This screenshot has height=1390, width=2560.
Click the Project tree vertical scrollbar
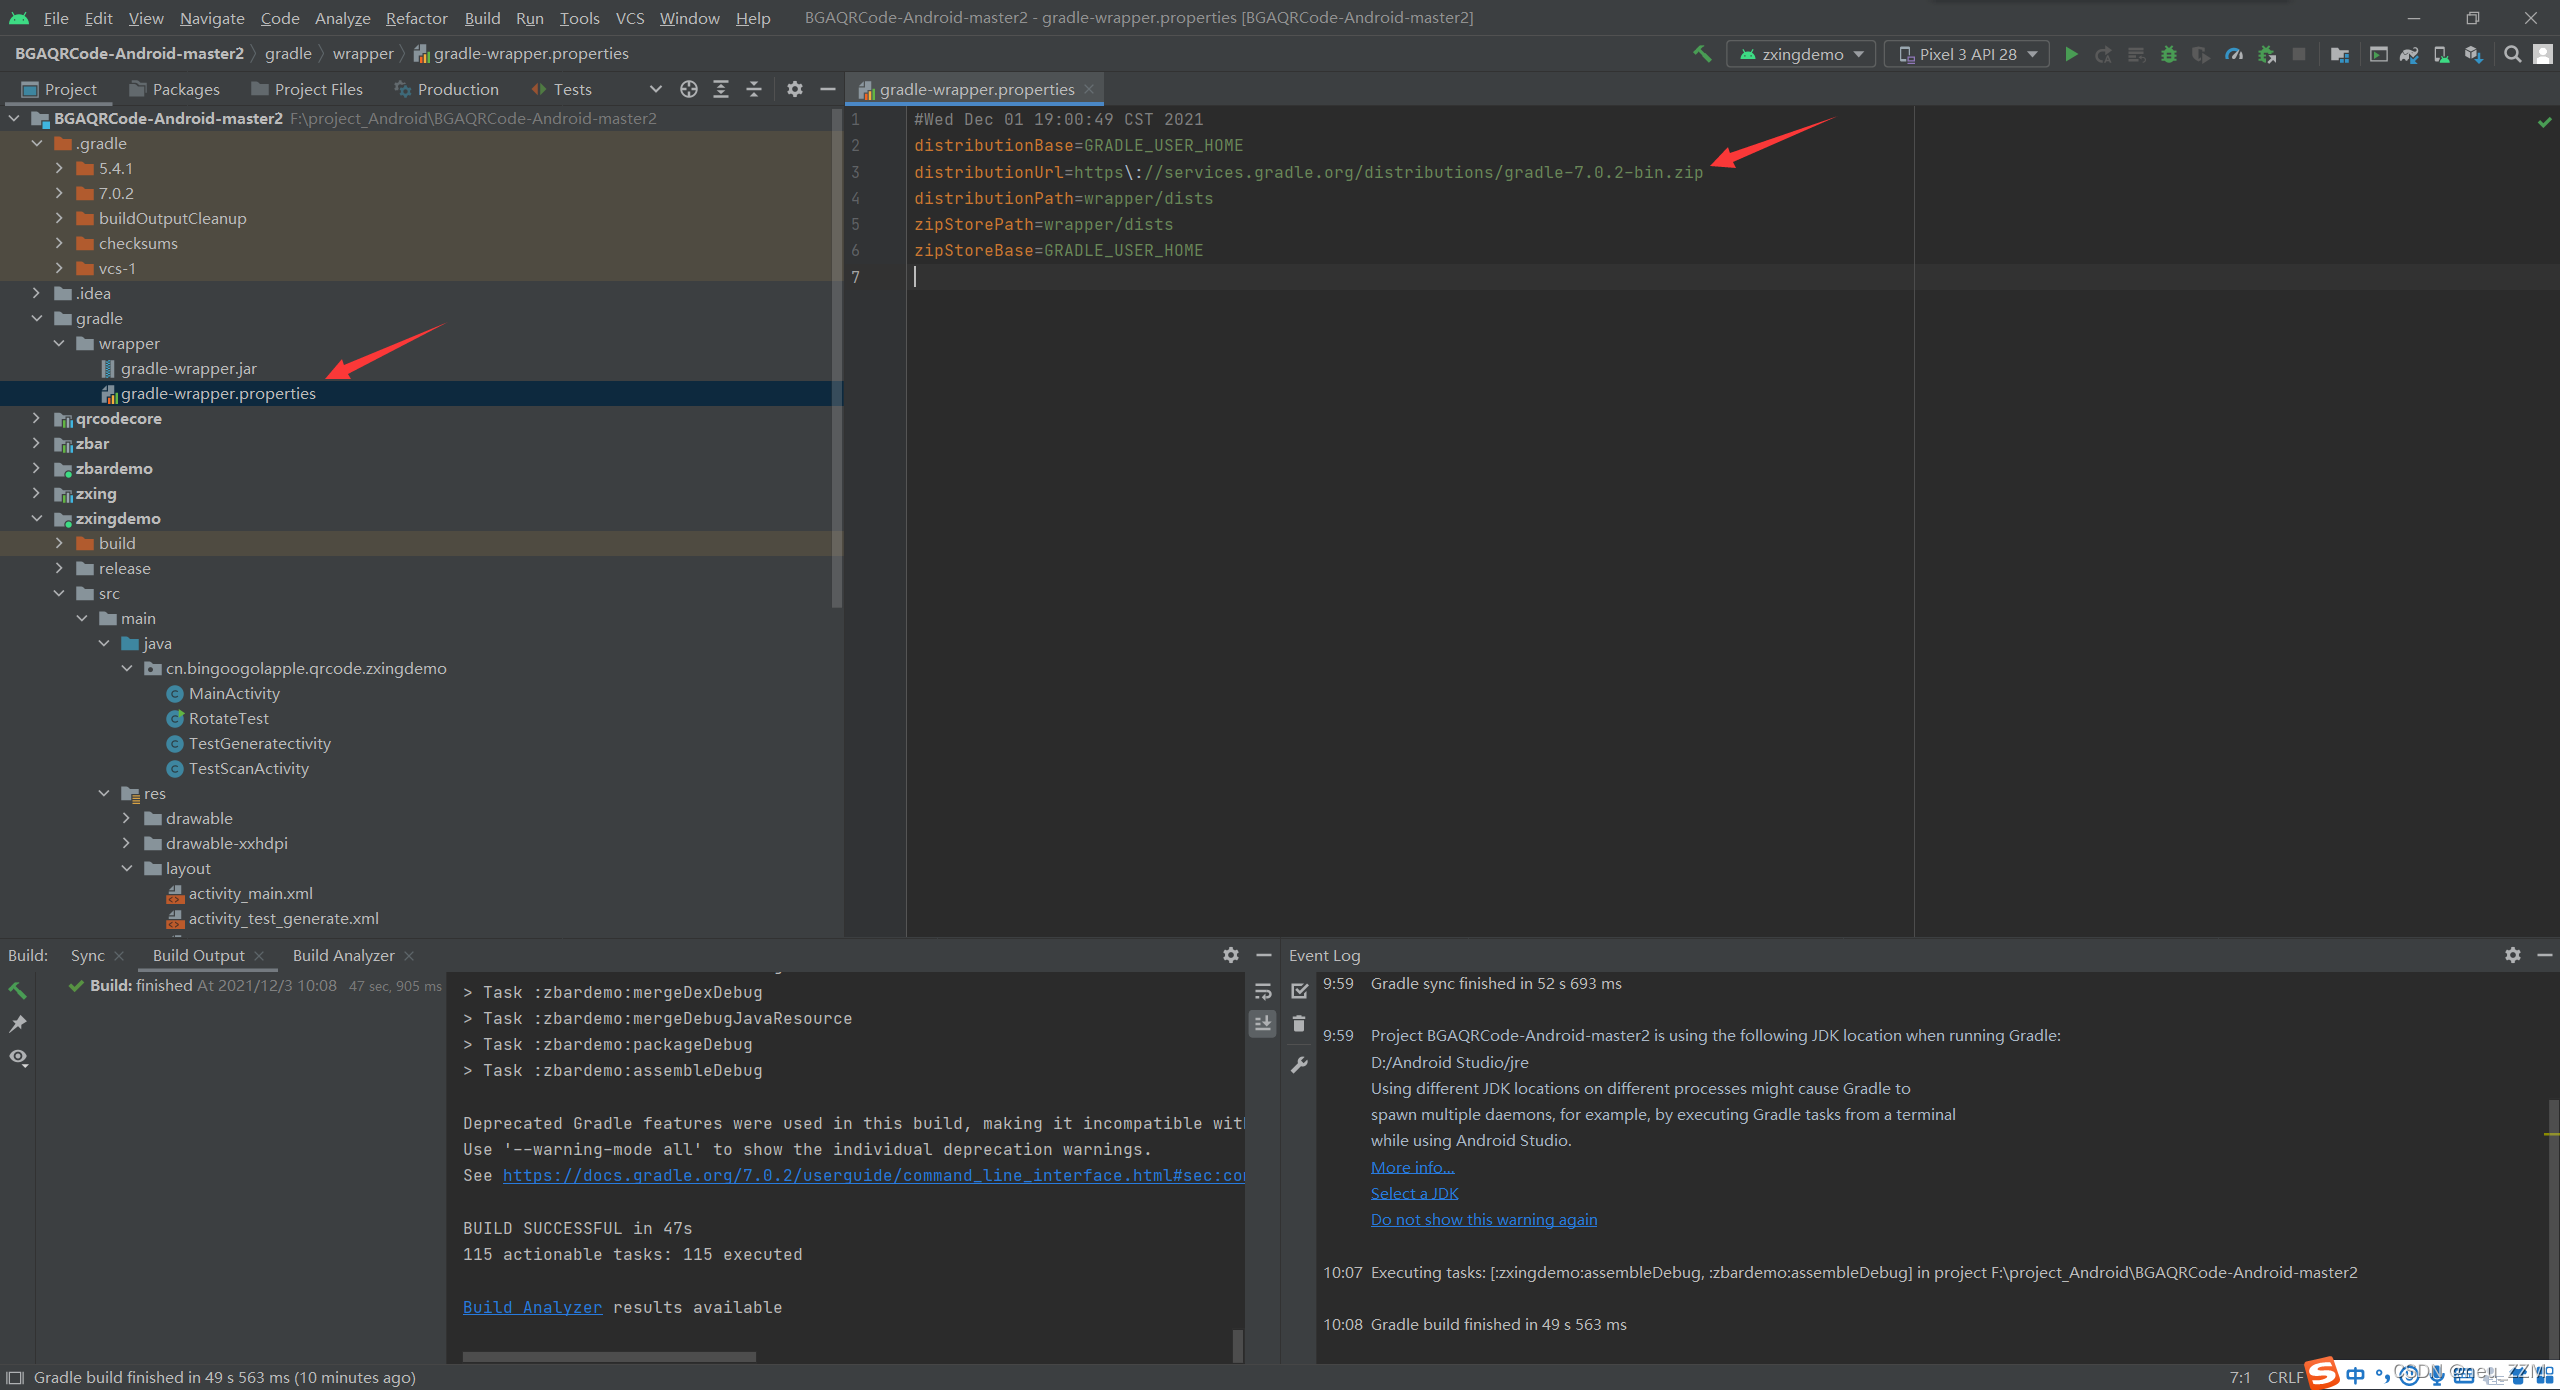[x=836, y=357]
